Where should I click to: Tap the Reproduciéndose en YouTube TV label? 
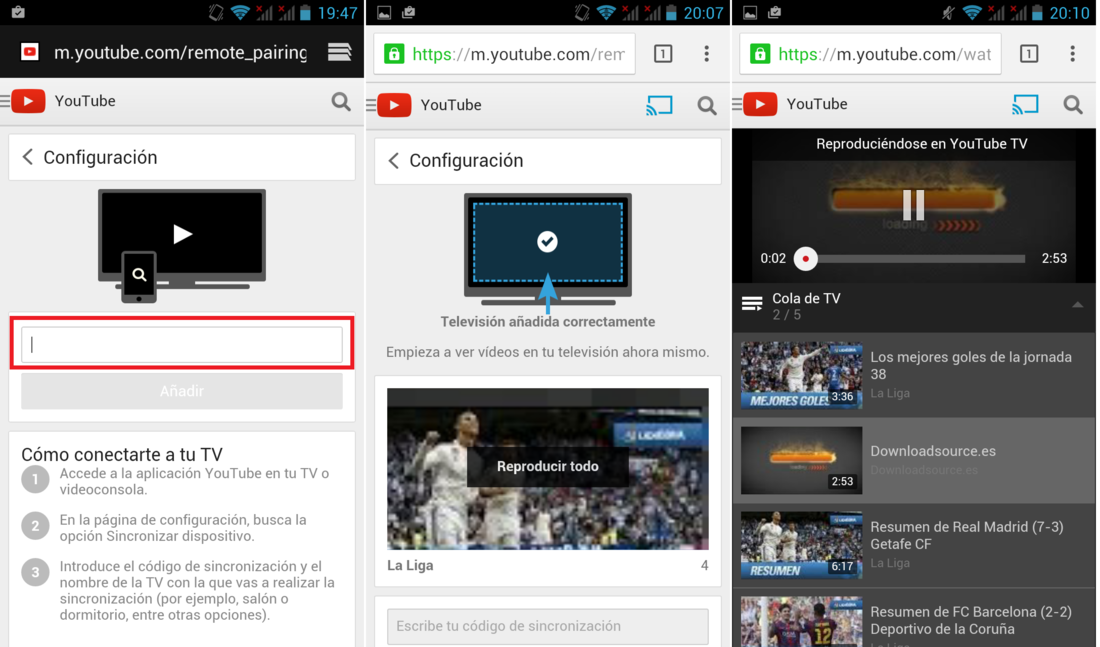[922, 144]
